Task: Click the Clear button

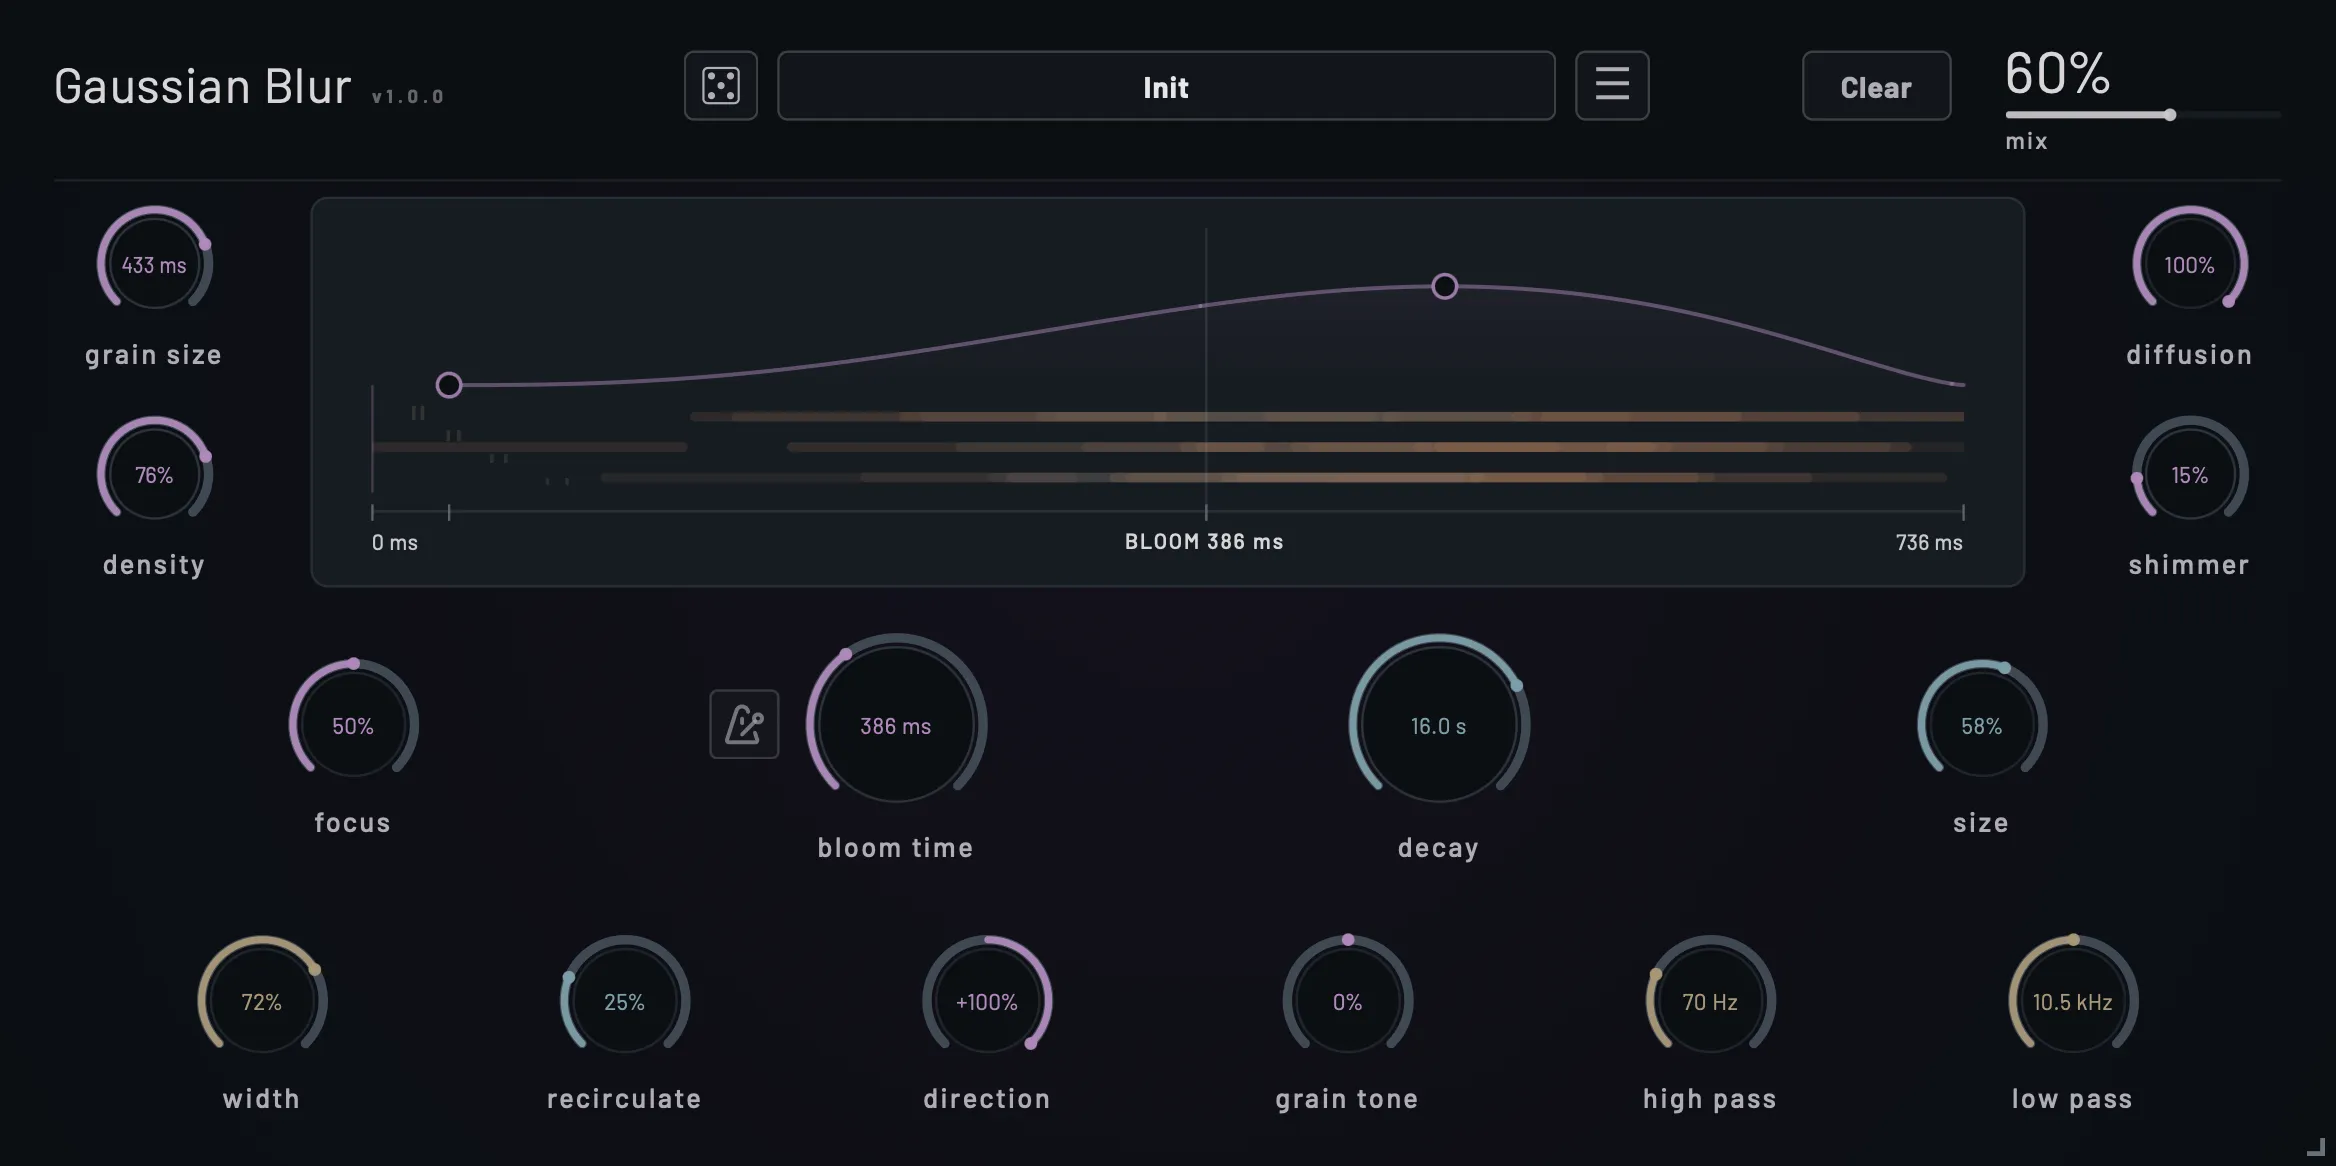Action: [x=1876, y=86]
